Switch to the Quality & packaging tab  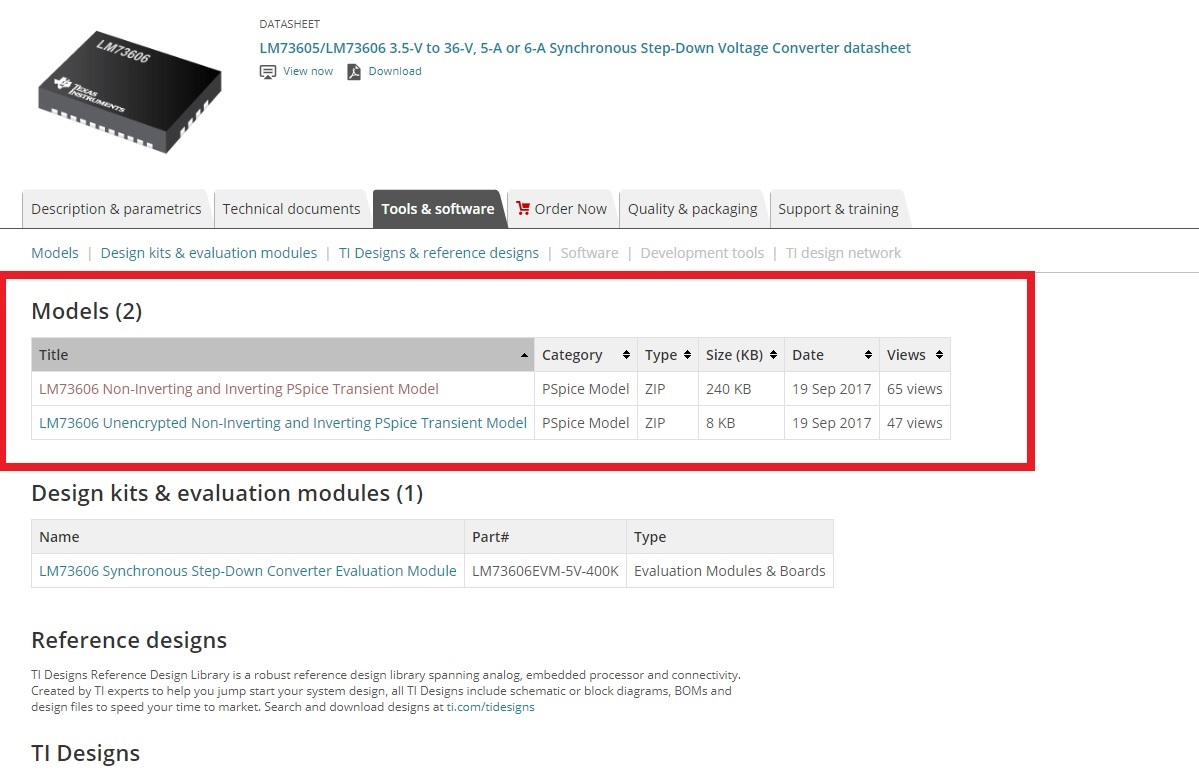tap(692, 209)
